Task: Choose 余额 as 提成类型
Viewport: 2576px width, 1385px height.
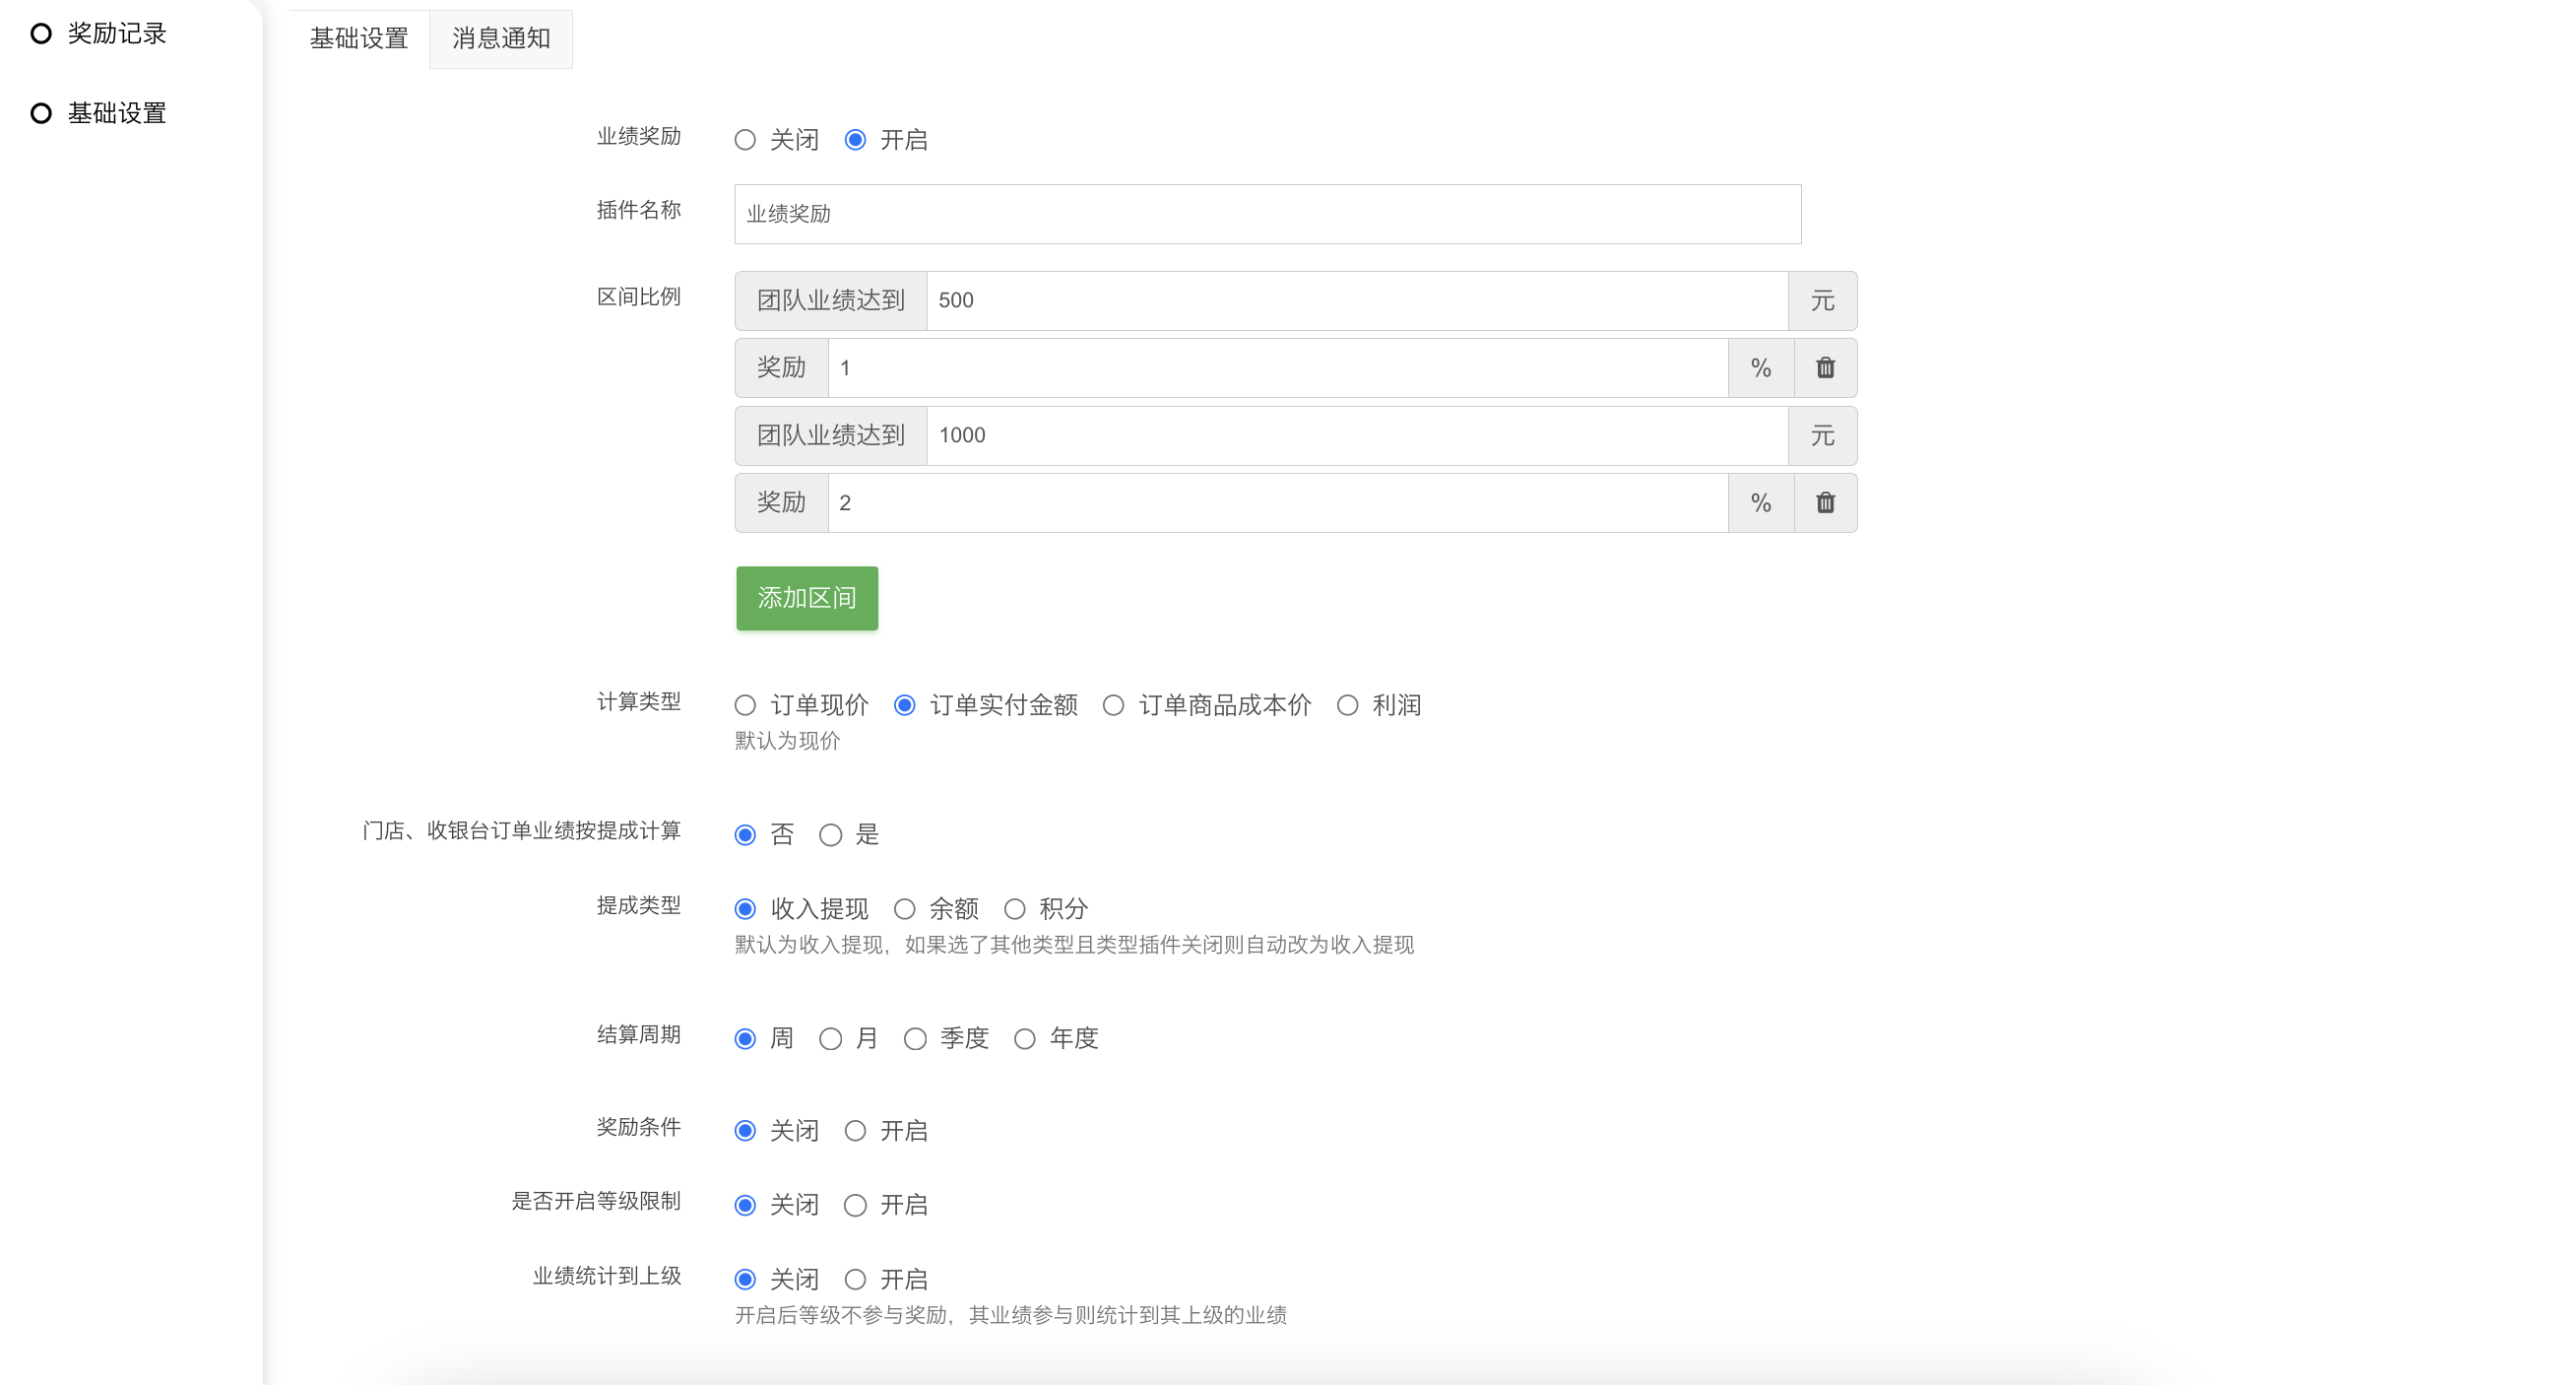Action: [904, 909]
